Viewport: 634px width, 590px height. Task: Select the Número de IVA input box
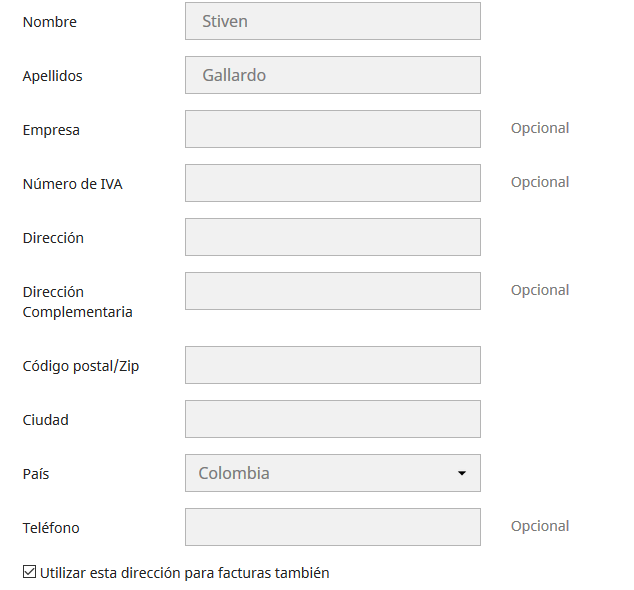pyautogui.click(x=332, y=183)
